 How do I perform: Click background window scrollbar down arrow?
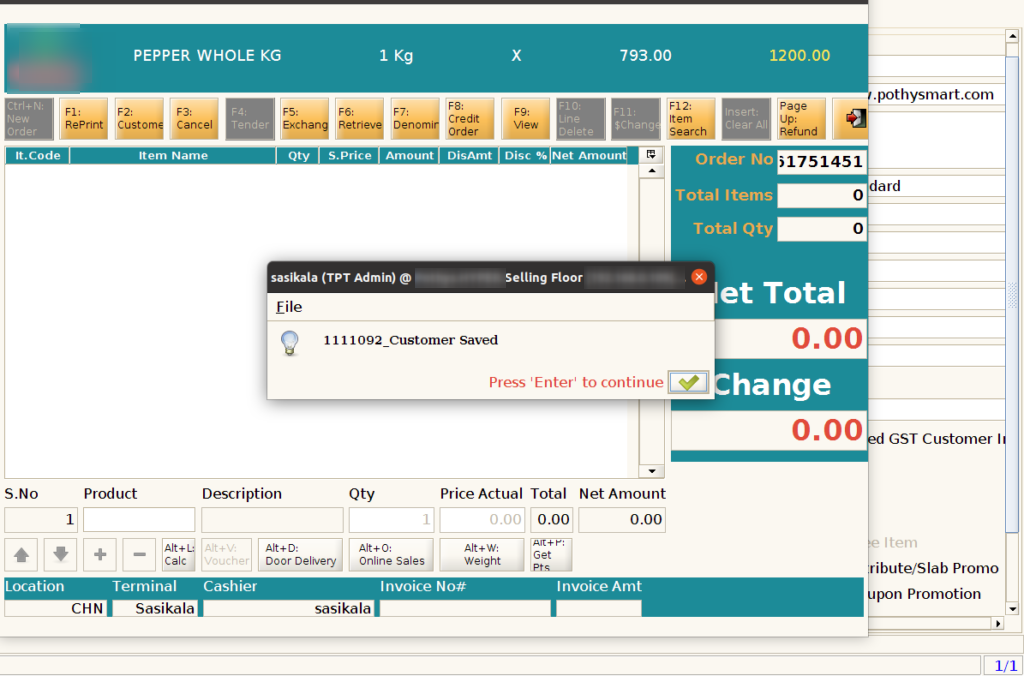click(x=1012, y=609)
